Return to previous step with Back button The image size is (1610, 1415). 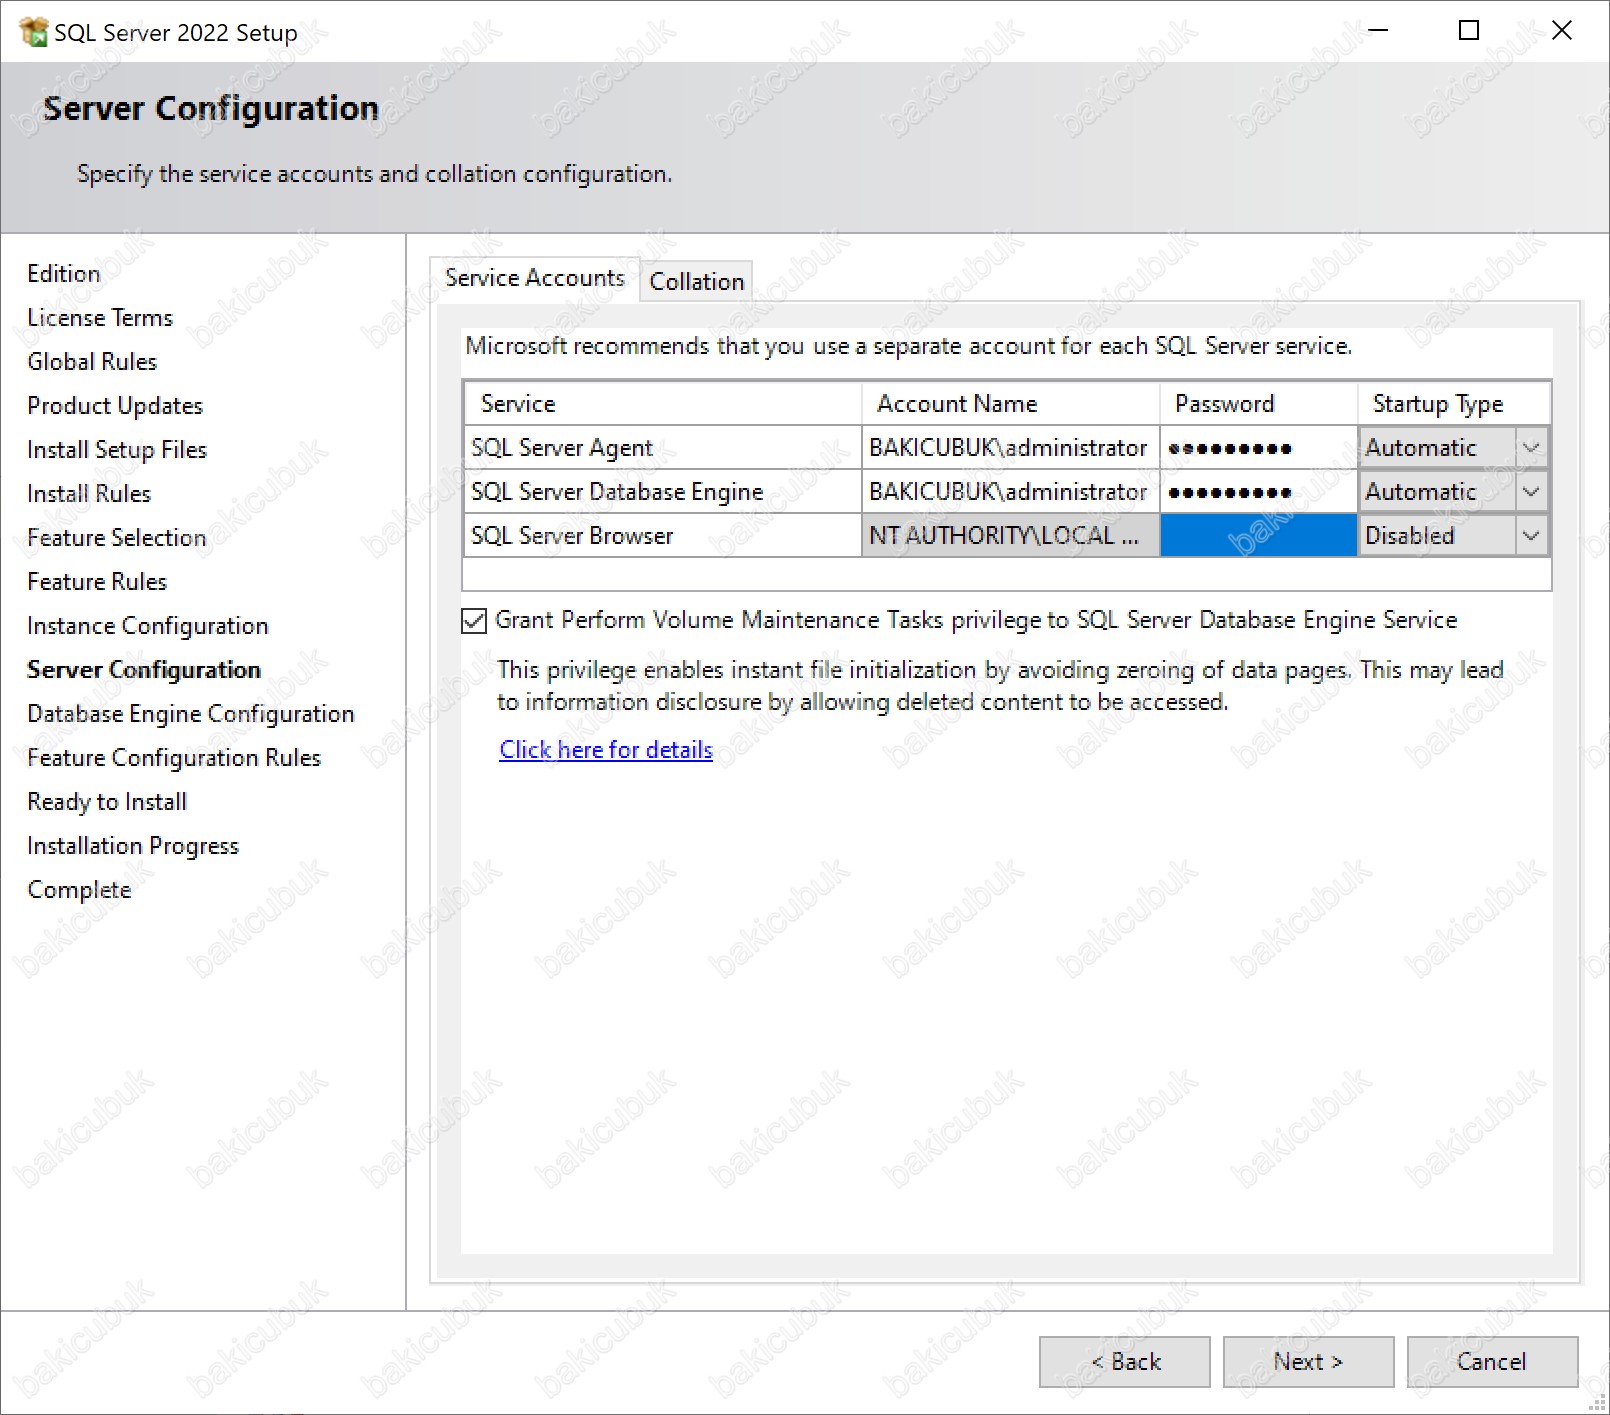point(1124,1361)
